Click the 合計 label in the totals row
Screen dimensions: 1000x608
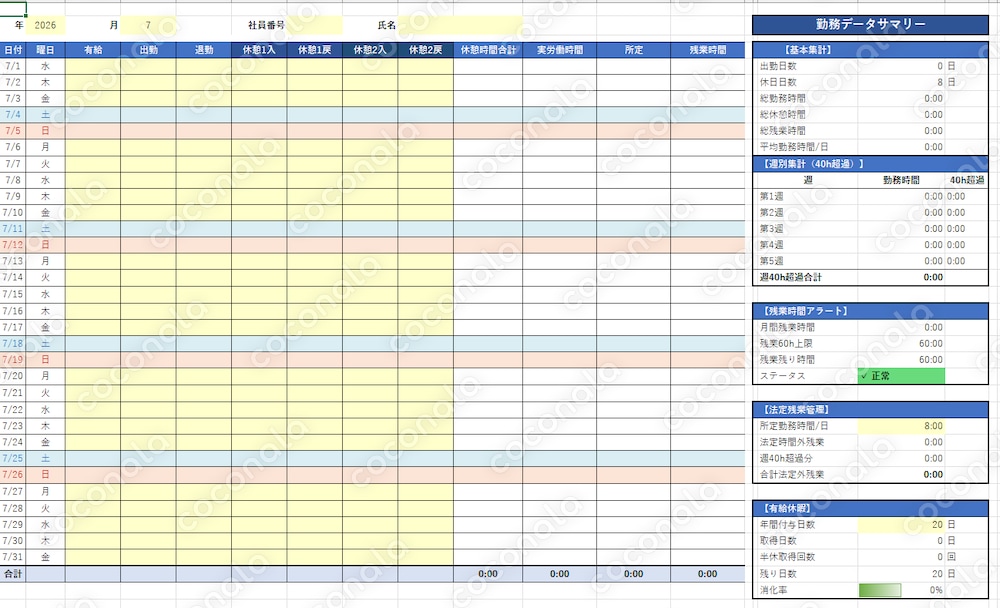(13, 574)
